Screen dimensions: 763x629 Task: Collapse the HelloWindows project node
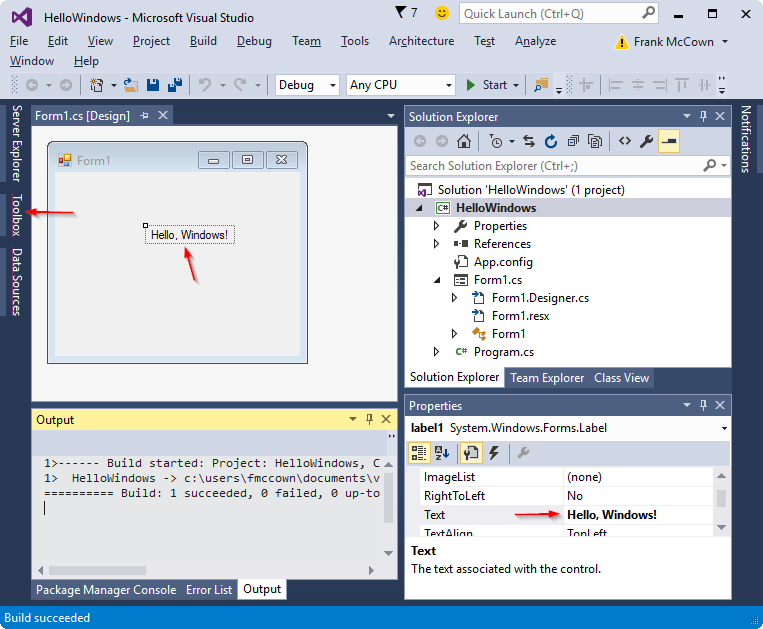pyautogui.click(x=419, y=208)
